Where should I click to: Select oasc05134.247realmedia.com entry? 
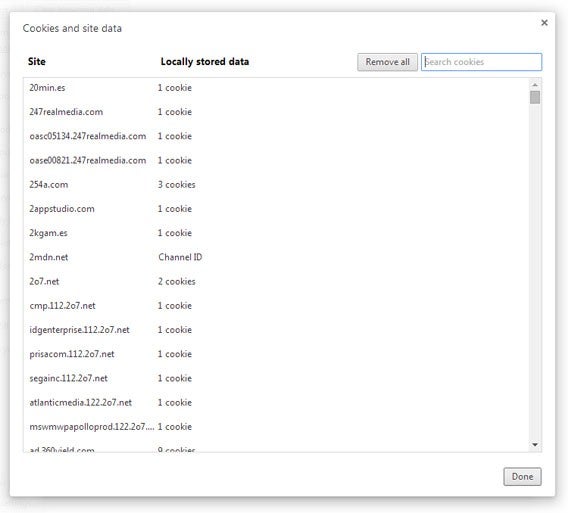pos(276,136)
